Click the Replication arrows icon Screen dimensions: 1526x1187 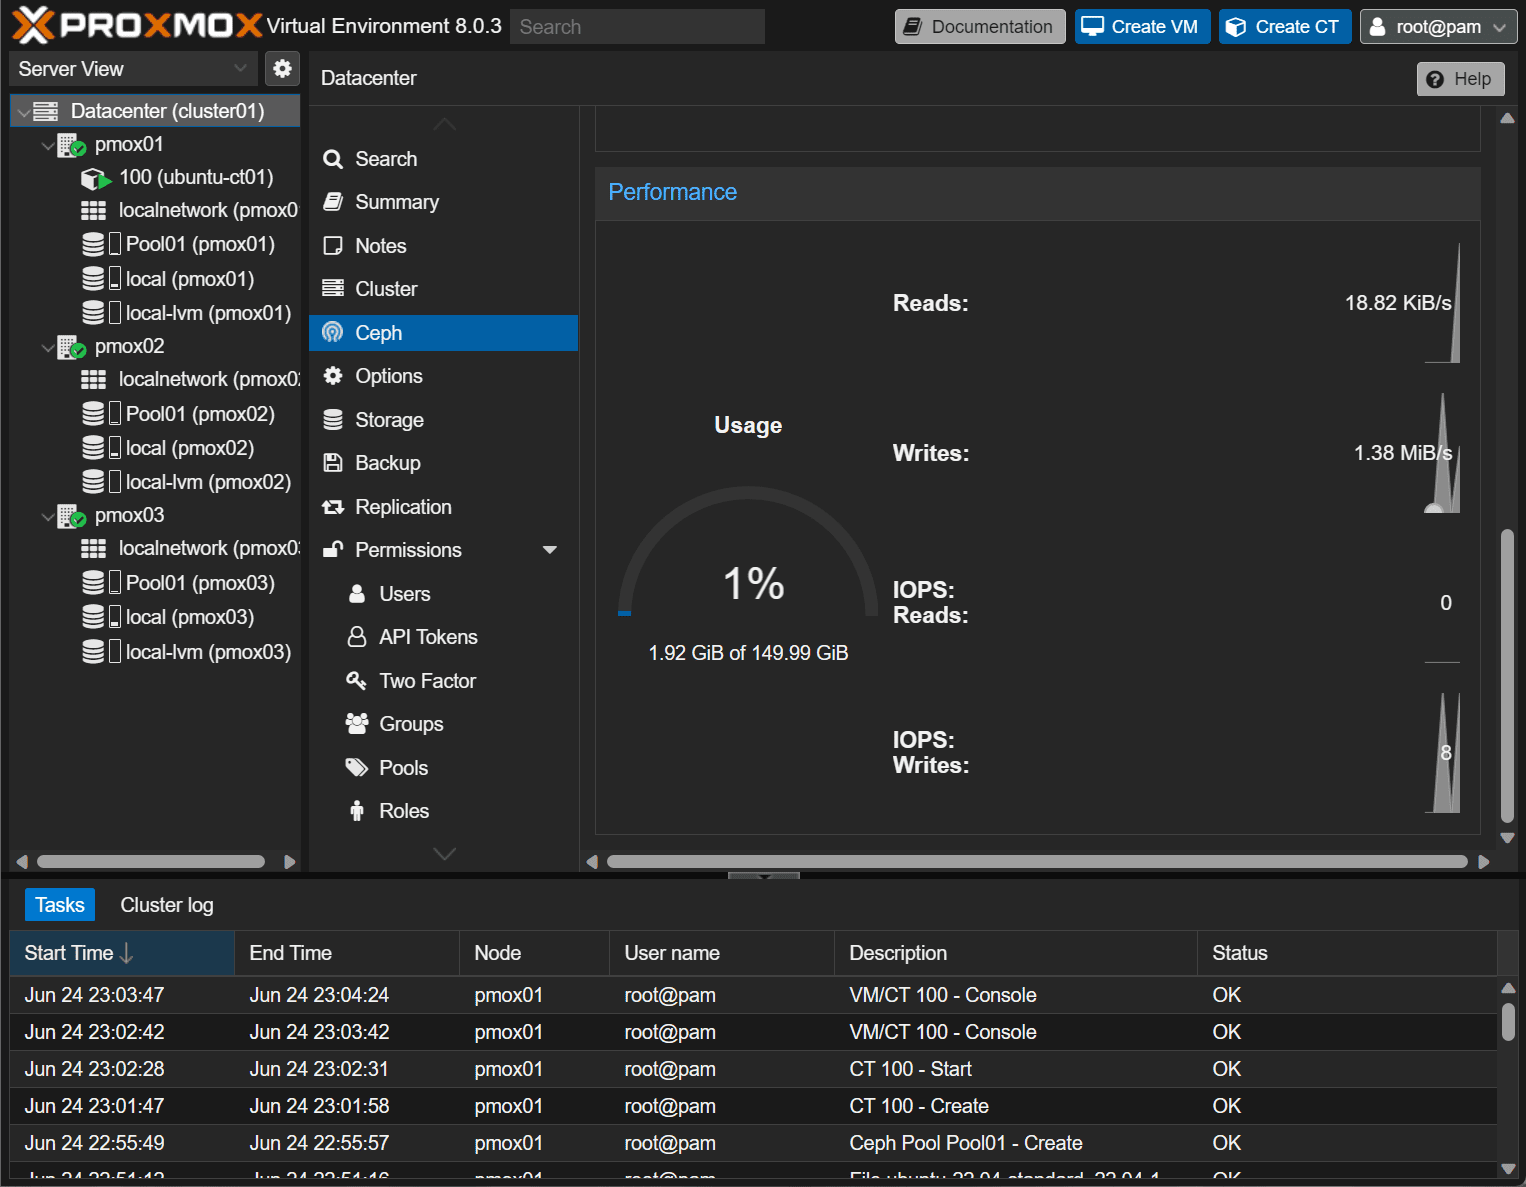333,507
